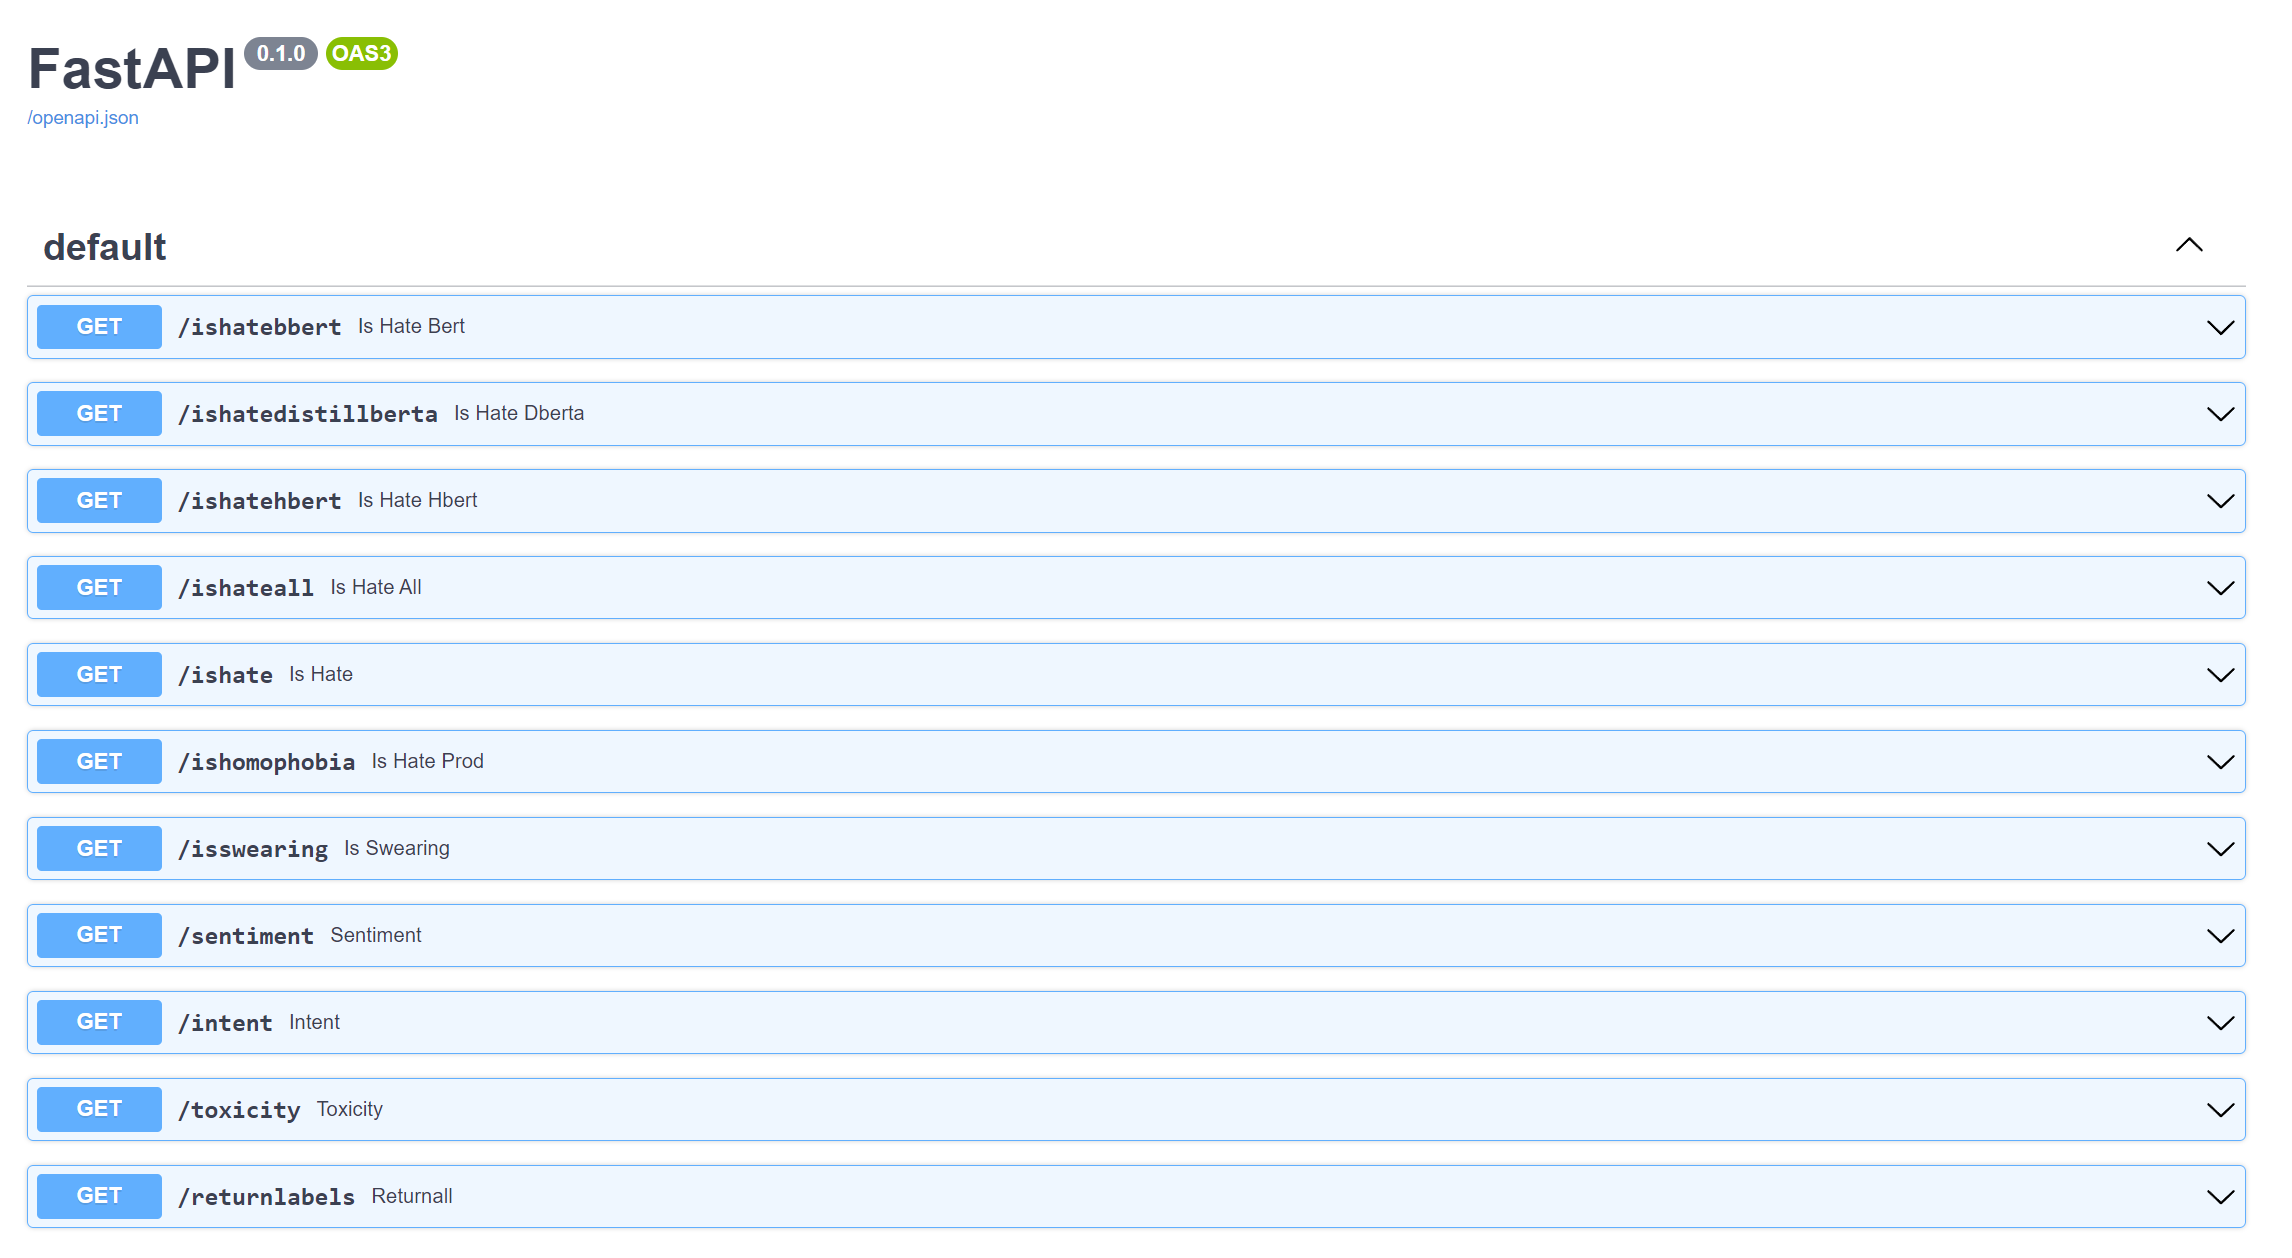This screenshot has width=2292, height=1258.
Task: Click the /toxicity endpoint path text
Action: click(x=239, y=1110)
